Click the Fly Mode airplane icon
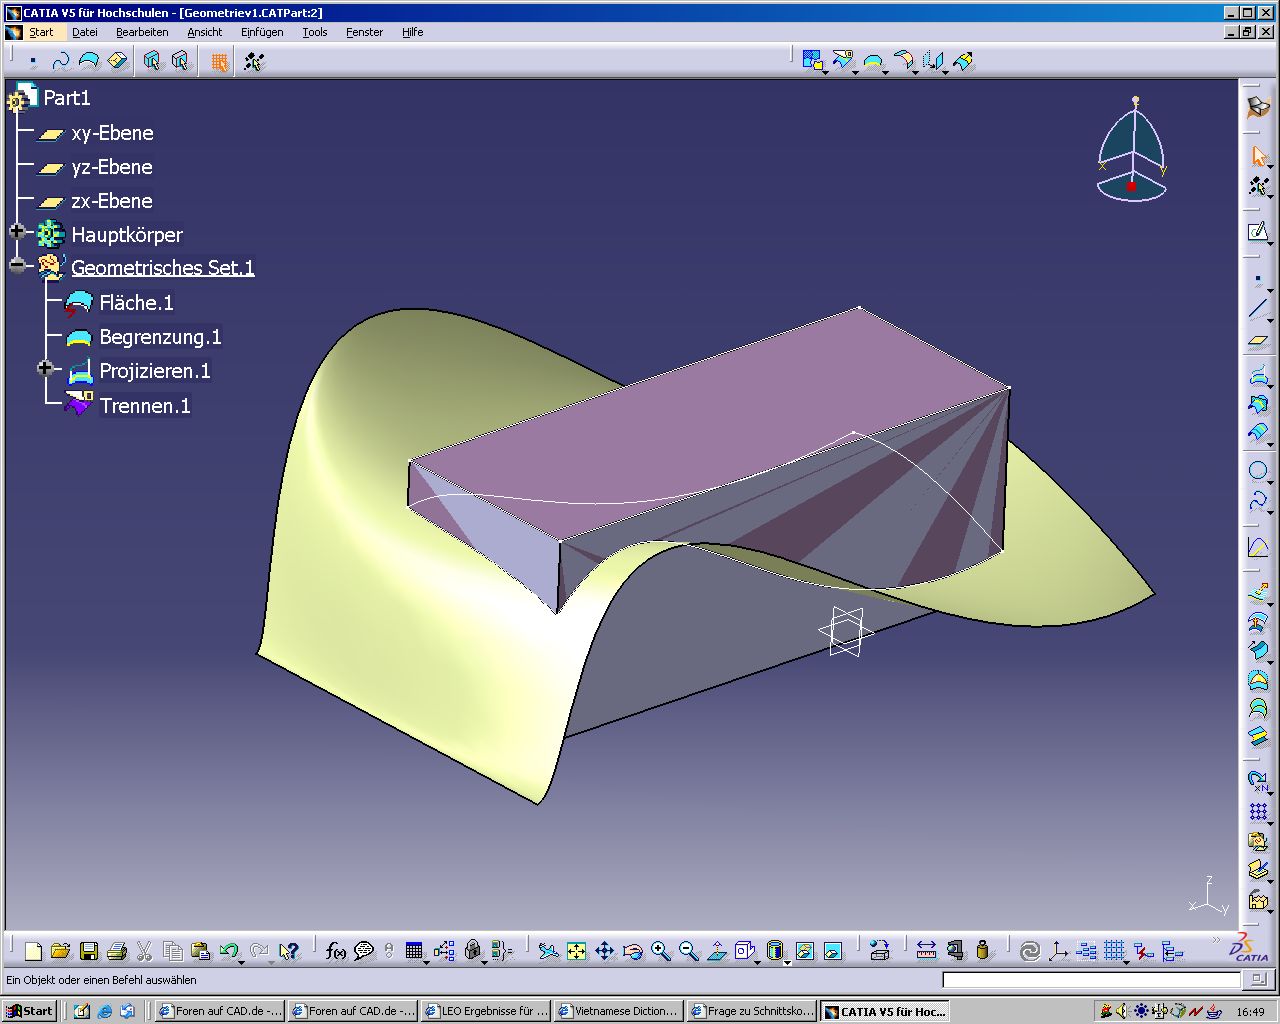The height and width of the screenshot is (1024, 1280). pos(548,950)
